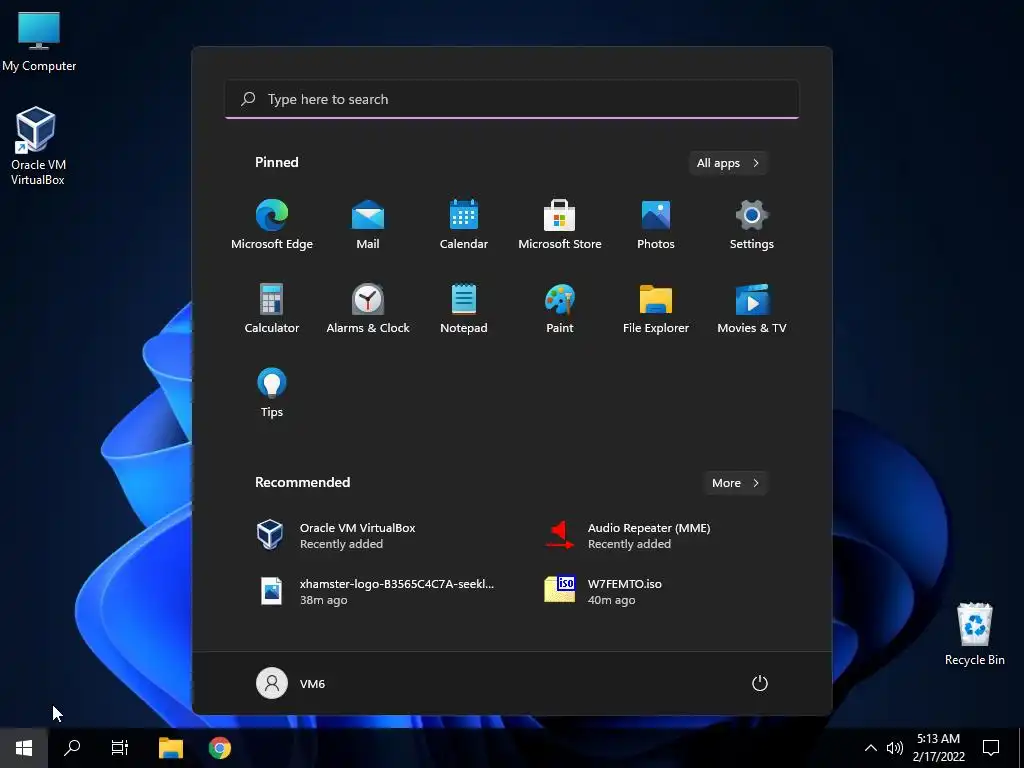Focus the Type here to search box
Screen dimensions: 1024x768
[x=512, y=99]
